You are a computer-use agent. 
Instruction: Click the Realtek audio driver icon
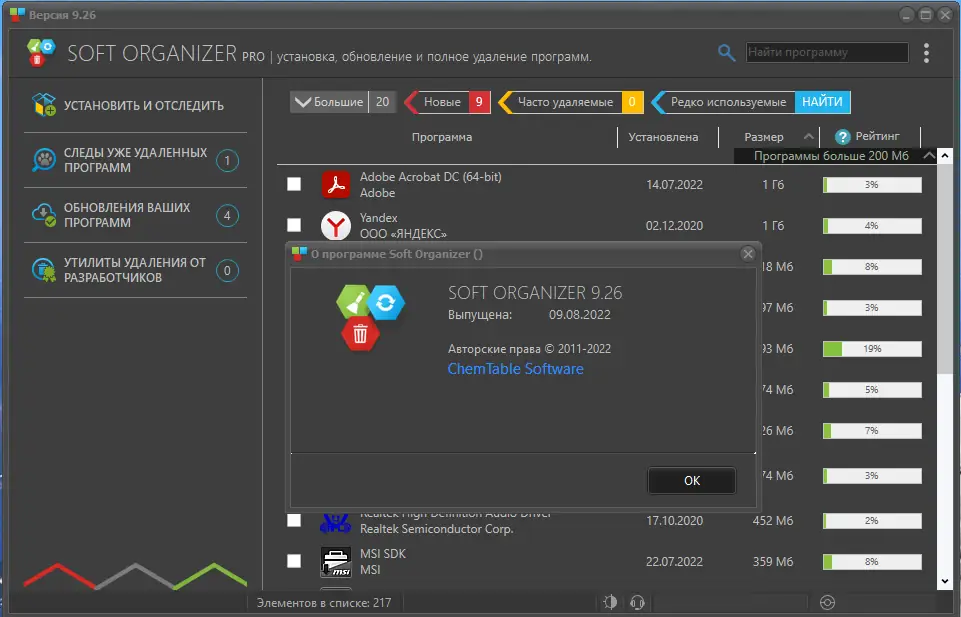click(x=335, y=523)
